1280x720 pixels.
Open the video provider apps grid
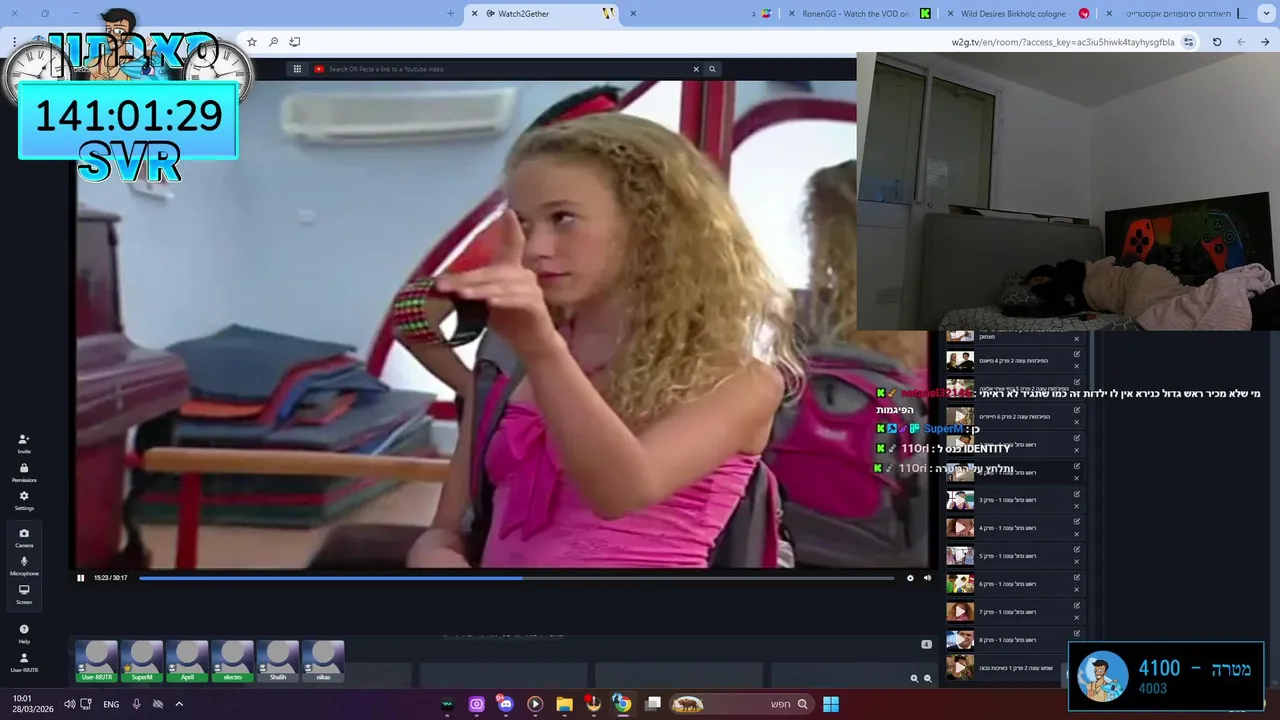tap(297, 69)
